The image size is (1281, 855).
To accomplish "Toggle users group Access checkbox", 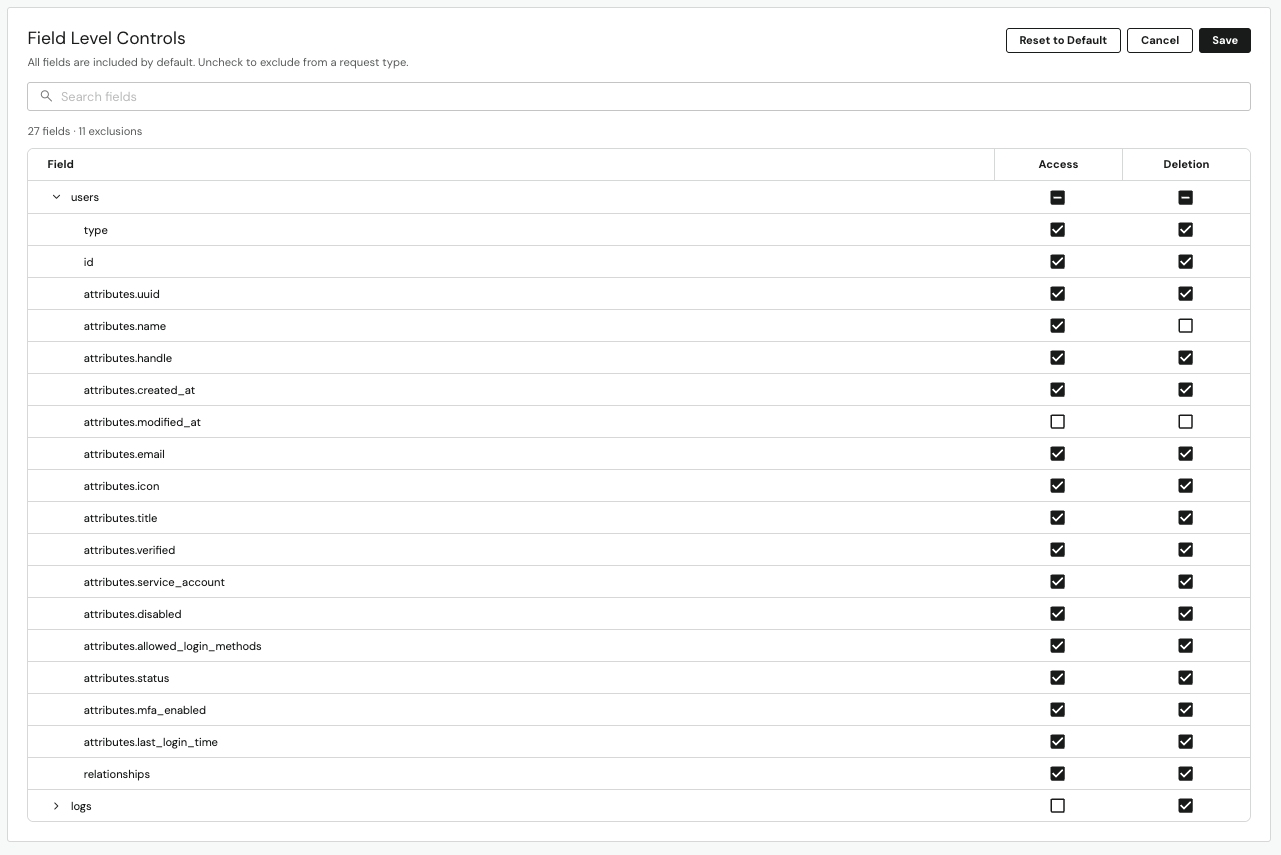I will click(1058, 198).
